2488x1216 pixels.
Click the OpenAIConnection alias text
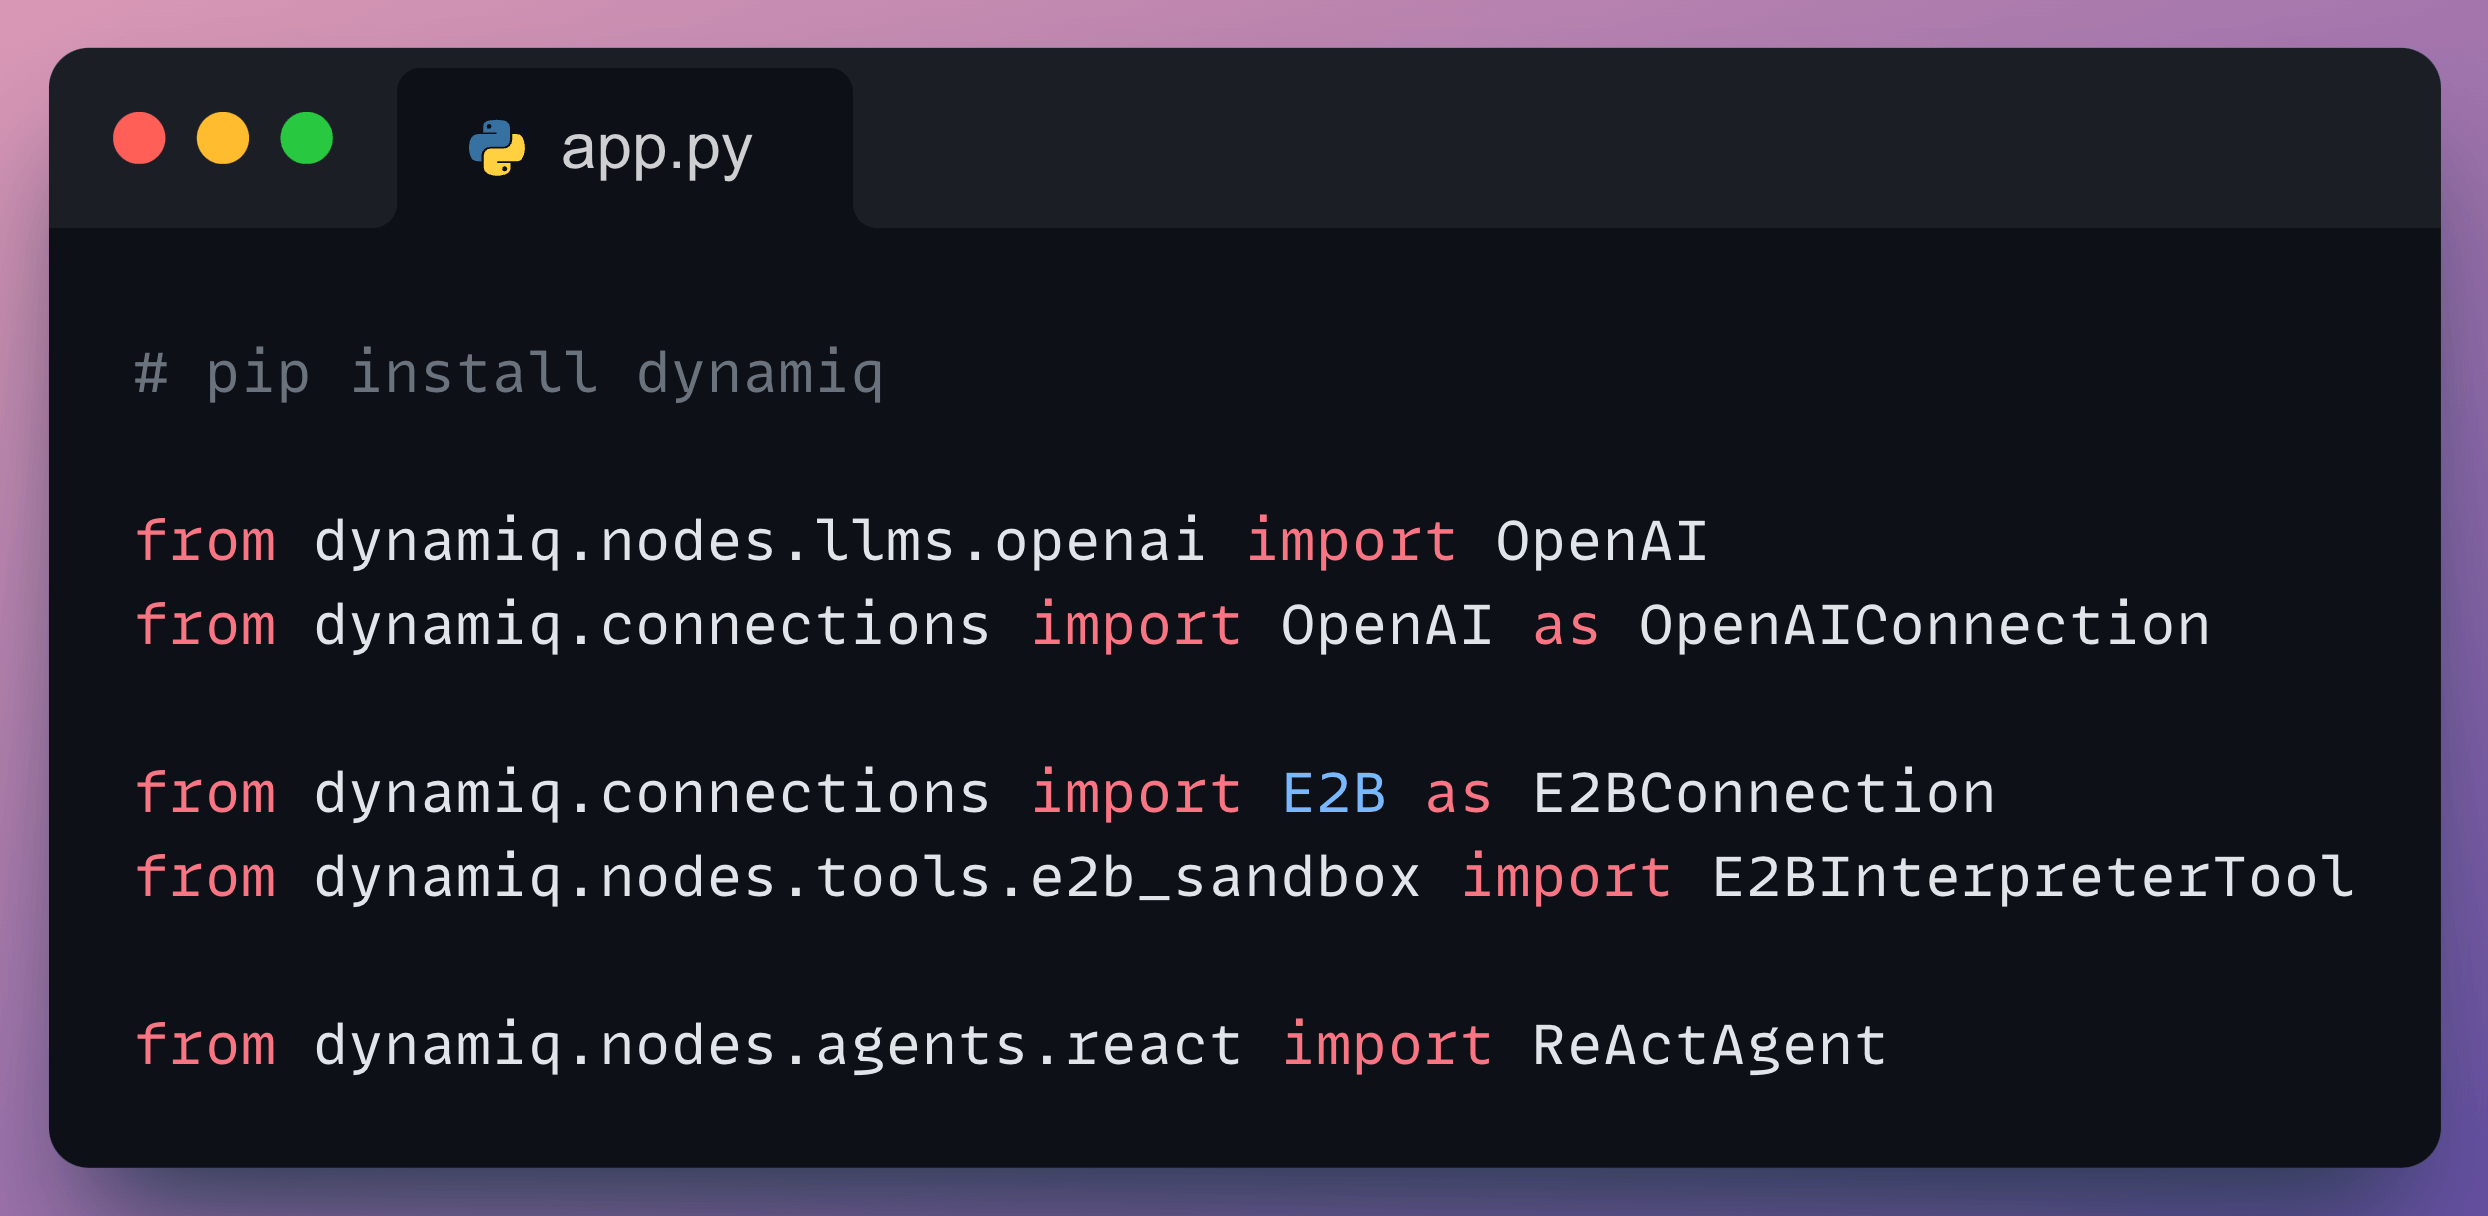tap(1924, 626)
